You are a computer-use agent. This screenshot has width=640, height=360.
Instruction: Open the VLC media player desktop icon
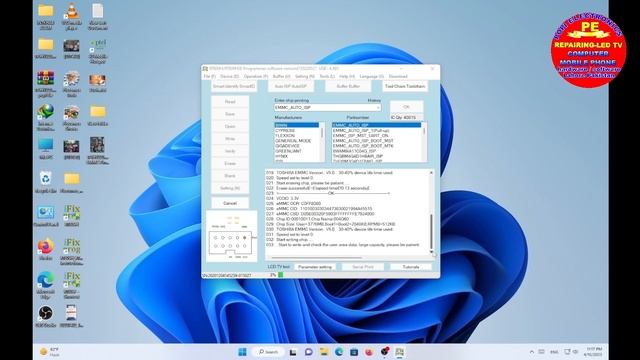point(72,16)
